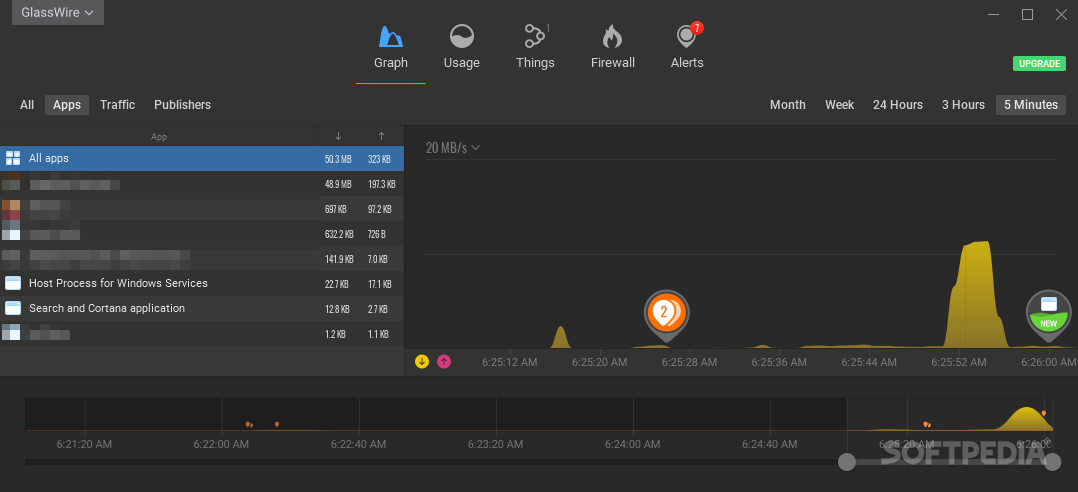Open the Things tab
The image size is (1078, 492).
535,47
